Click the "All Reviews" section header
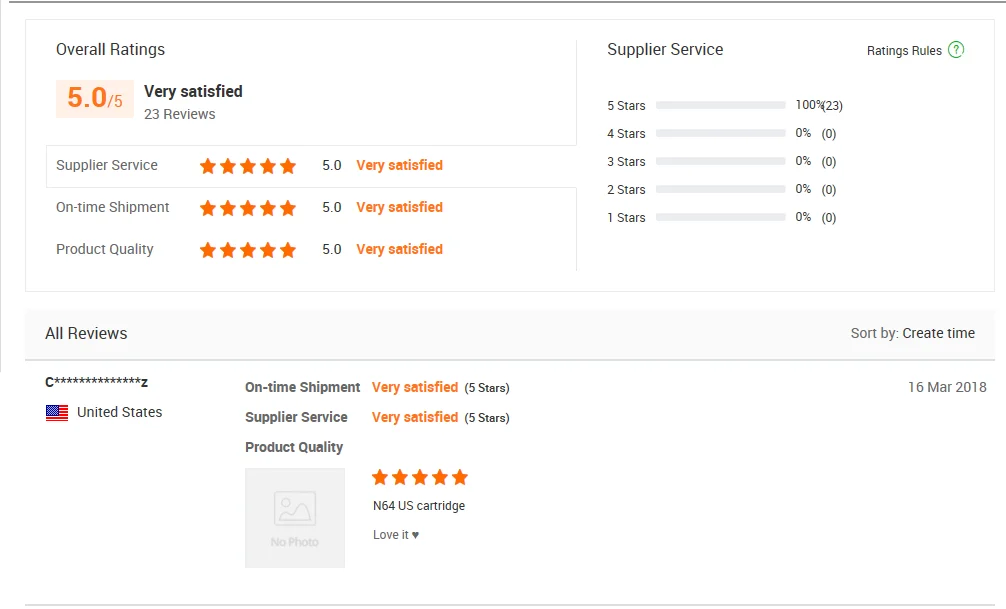1006x609 pixels. point(86,333)
